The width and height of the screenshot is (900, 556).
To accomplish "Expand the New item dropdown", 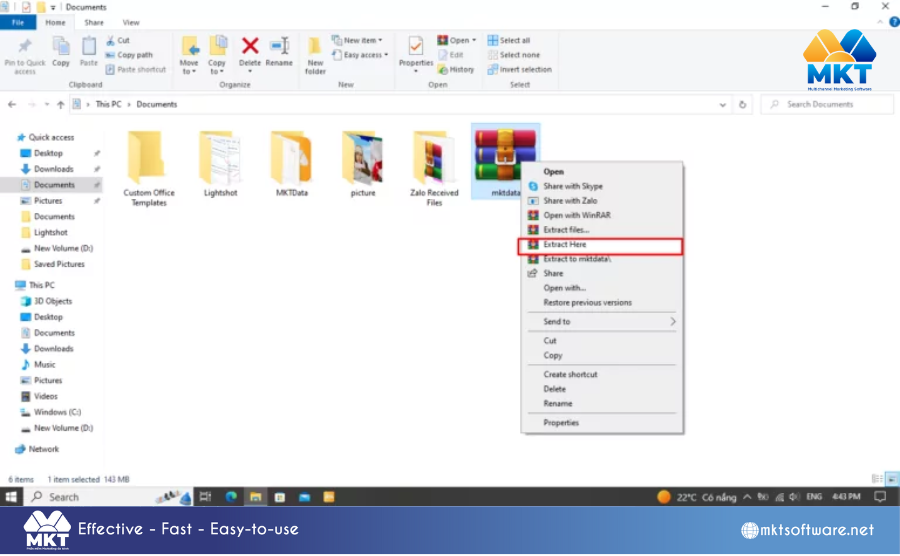I will pos(357,40).
